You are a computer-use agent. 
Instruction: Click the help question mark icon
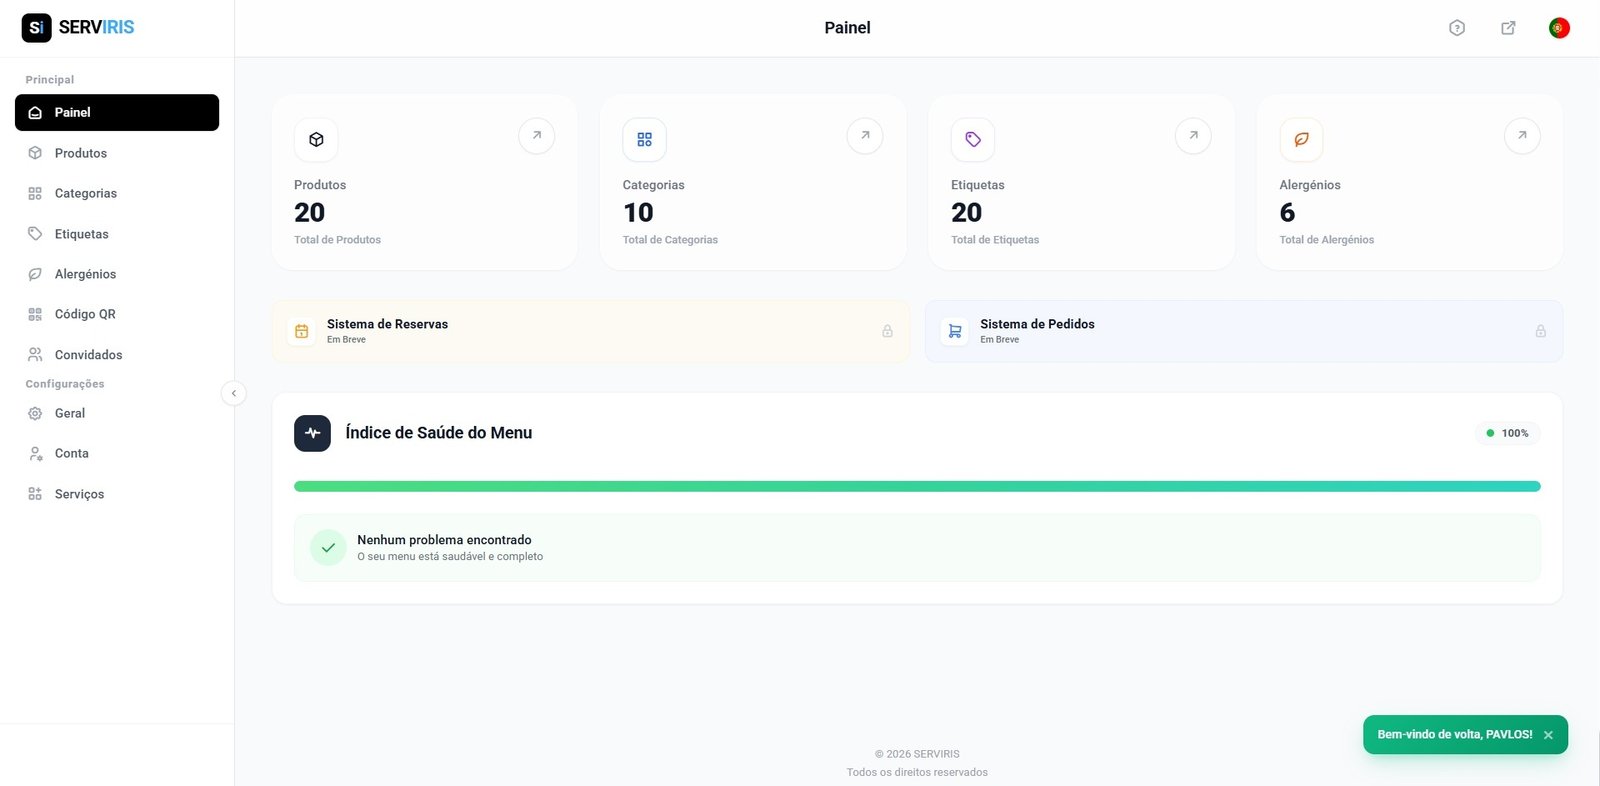click(1457, 28)
